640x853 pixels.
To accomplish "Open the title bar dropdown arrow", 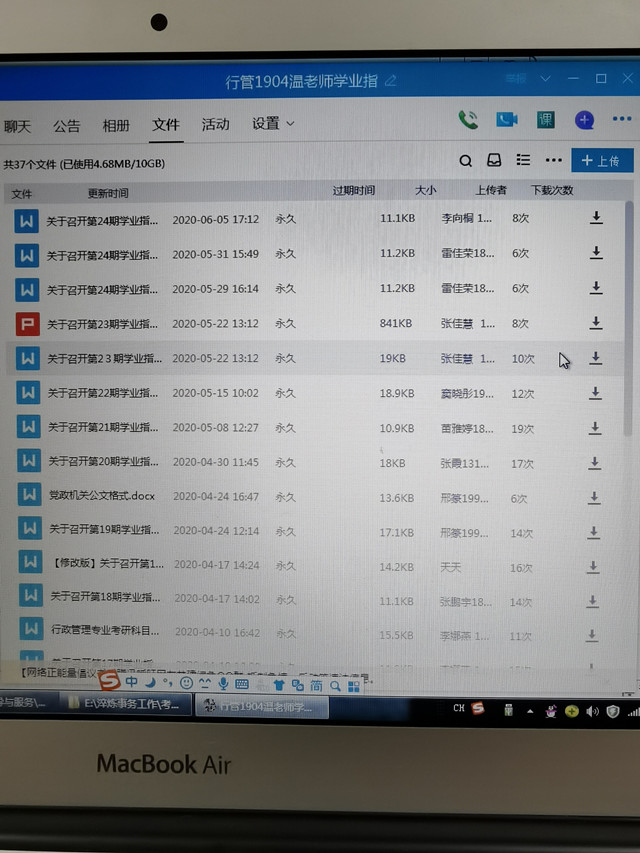I will pos(545,78).
